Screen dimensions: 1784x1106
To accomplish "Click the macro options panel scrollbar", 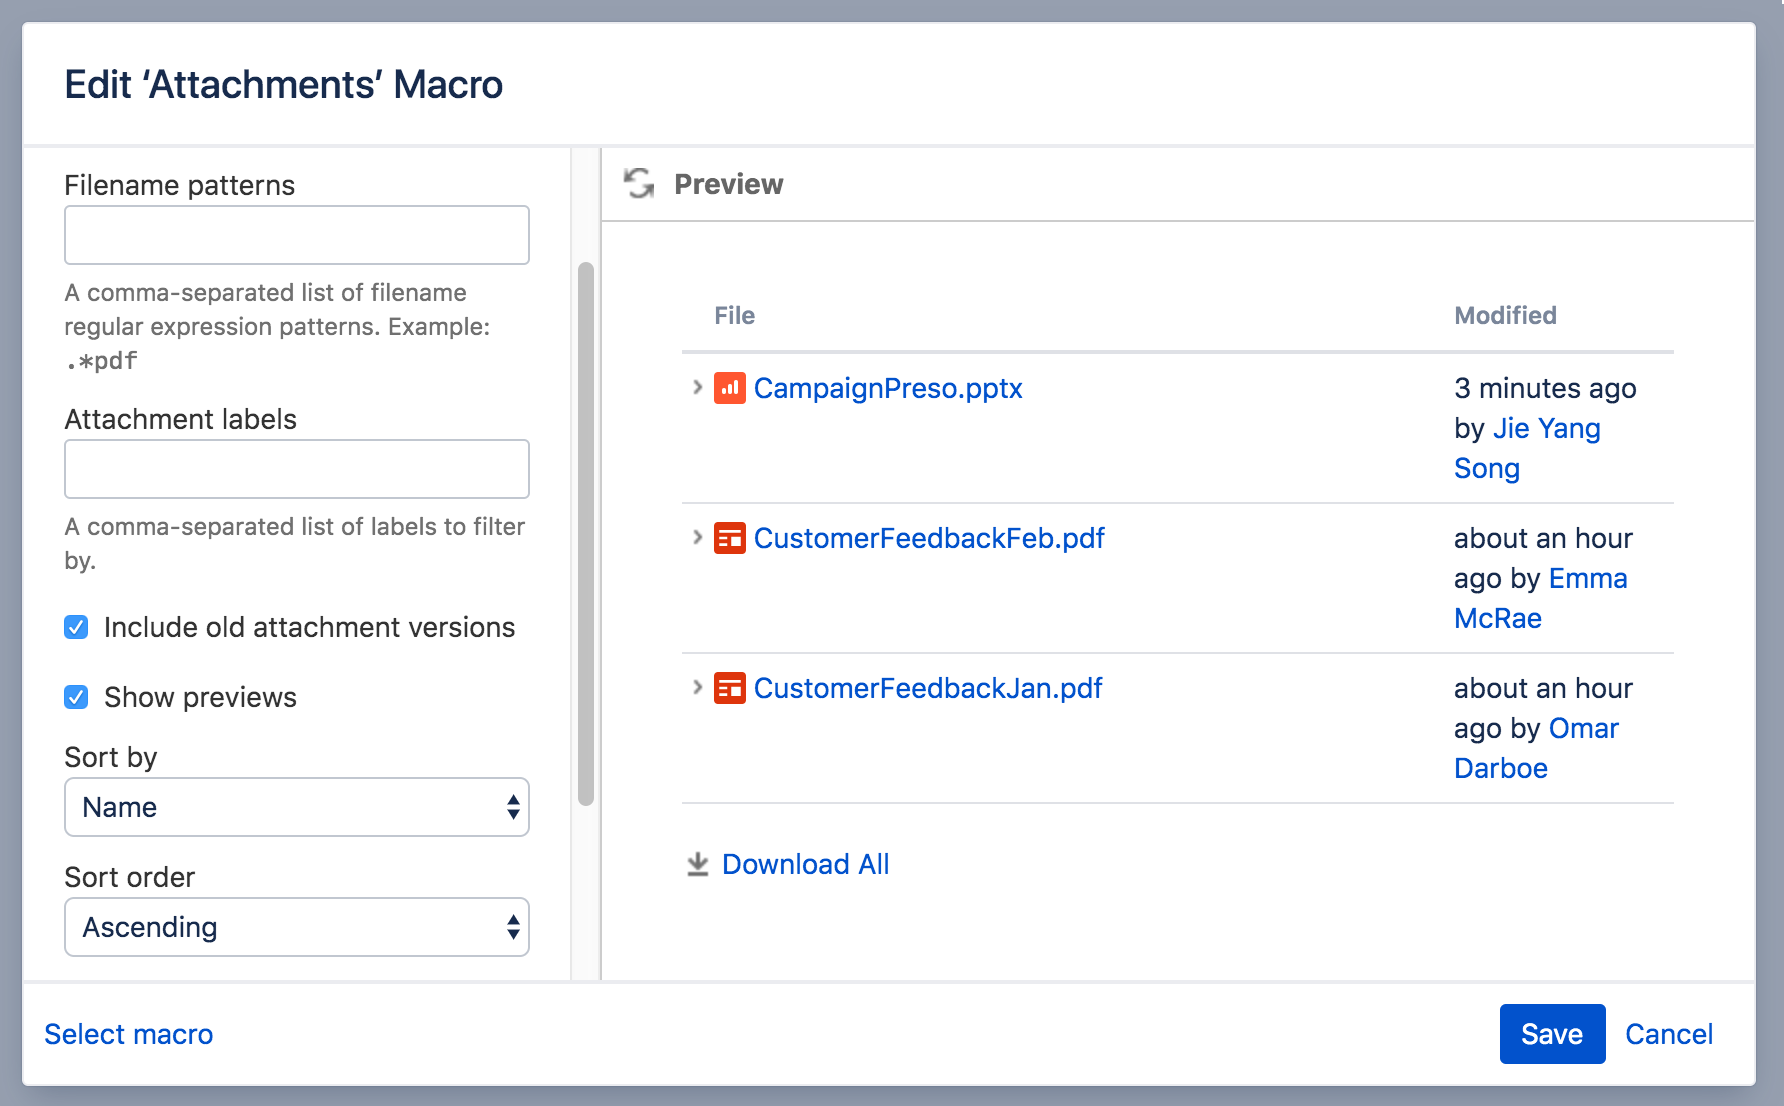I will click(586, 533).
